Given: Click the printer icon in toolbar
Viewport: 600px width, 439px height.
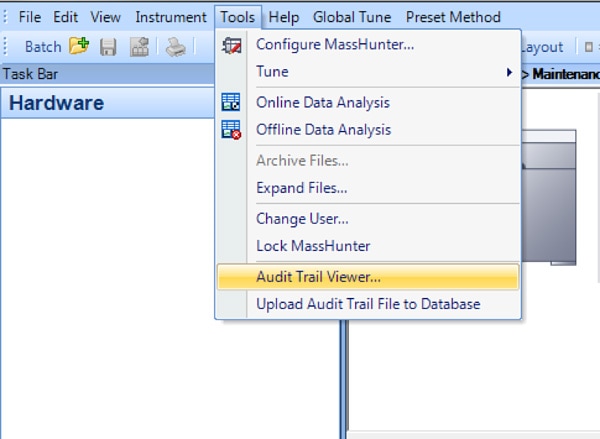Looking at the screenshot, I should point(176,47).
